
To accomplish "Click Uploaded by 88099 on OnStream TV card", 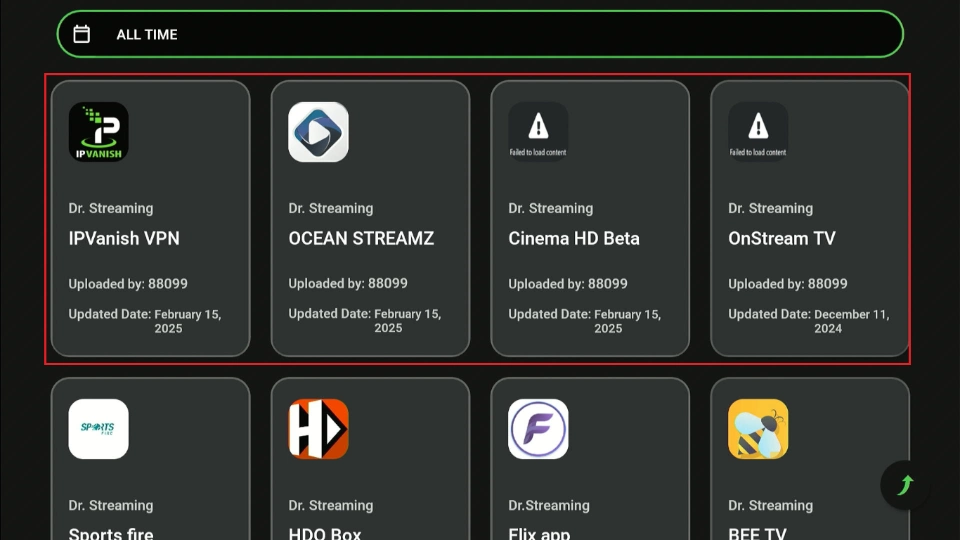I will coord(787,283).
